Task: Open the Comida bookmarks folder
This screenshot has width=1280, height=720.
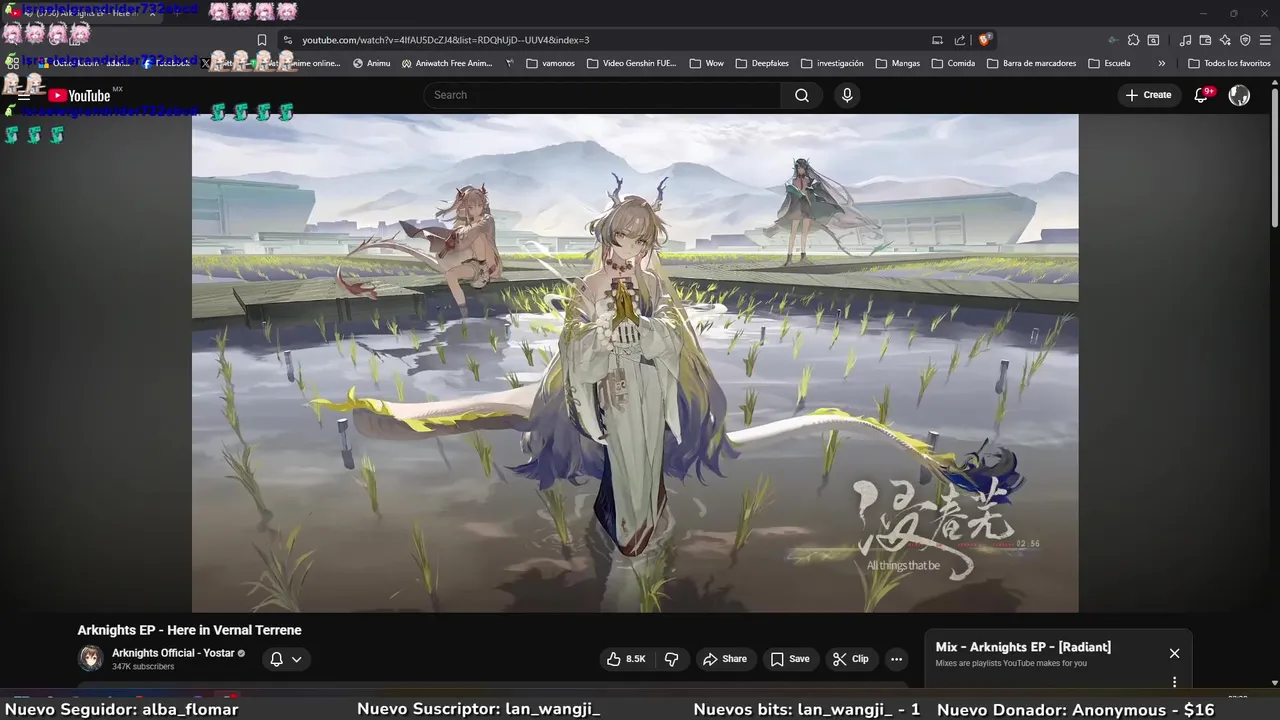Action: point(953,63)
